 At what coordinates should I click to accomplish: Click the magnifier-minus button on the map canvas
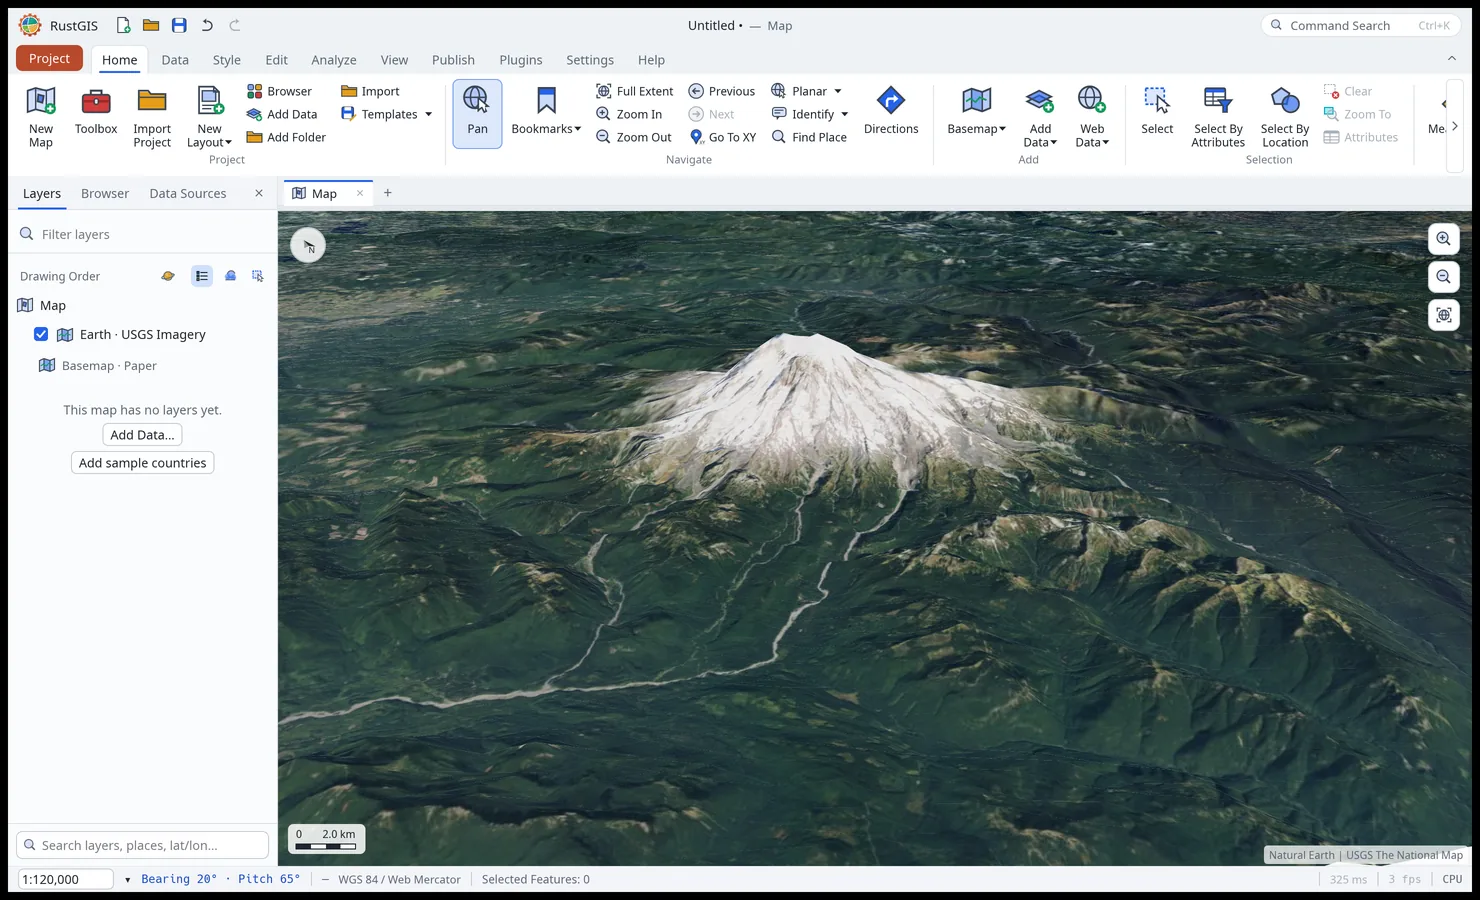1443,277
